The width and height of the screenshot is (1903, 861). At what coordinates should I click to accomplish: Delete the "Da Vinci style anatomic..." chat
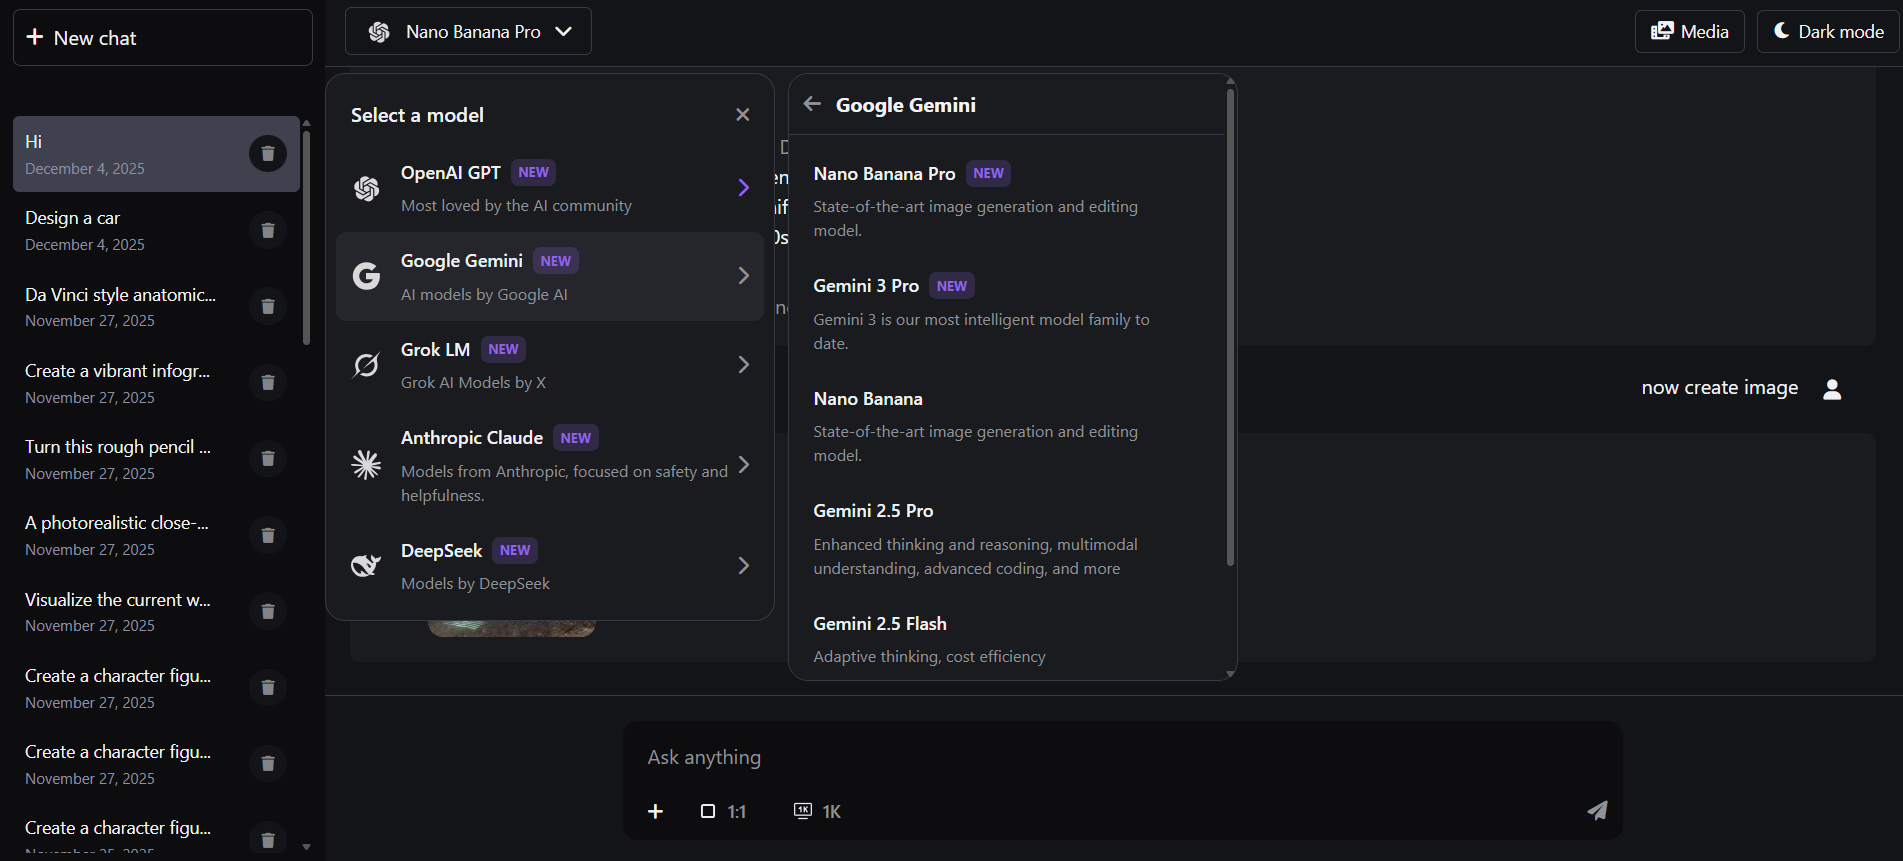tap(268, 306)
